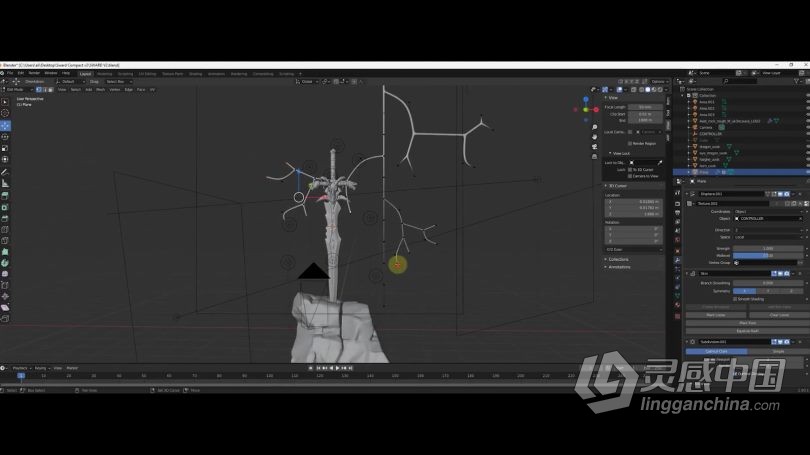This screenshot has height=455, width=810.
Task: Enable vertex select mode
Action: click(x=39, y=89)
